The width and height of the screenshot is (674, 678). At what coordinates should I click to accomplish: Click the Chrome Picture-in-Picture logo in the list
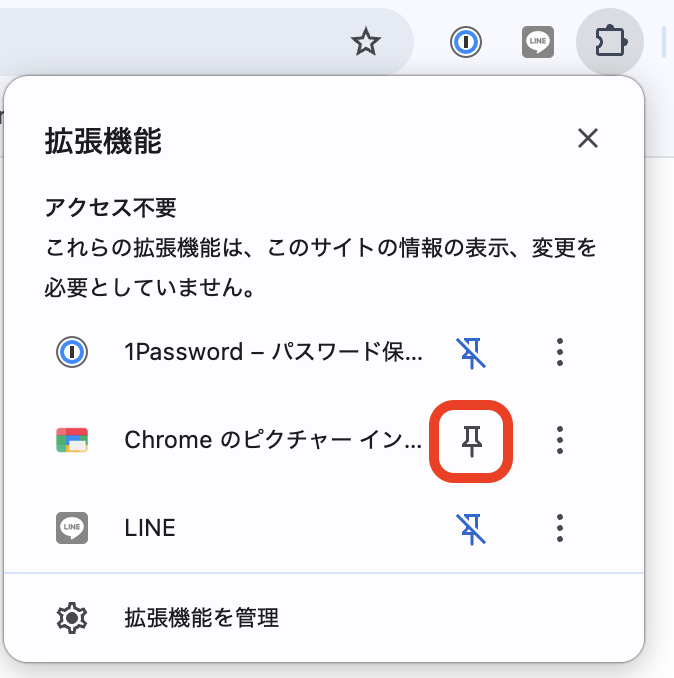72,440
